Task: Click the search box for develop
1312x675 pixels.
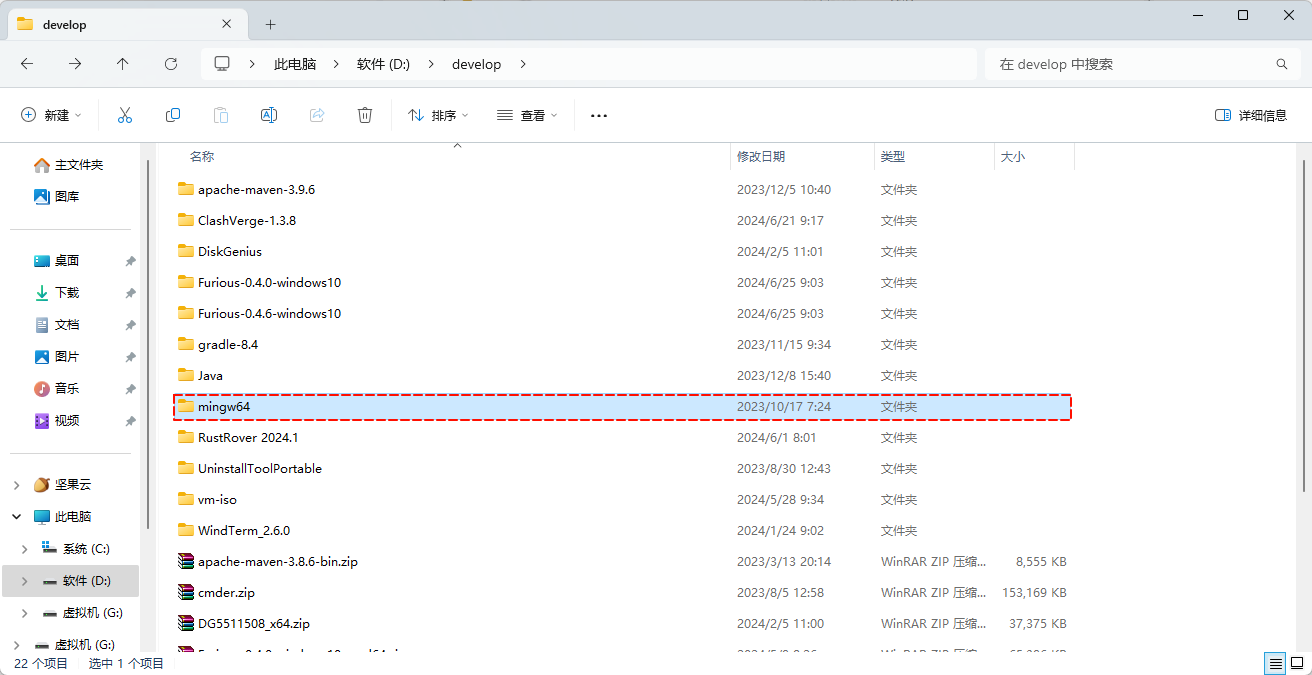Action: 1130,64
